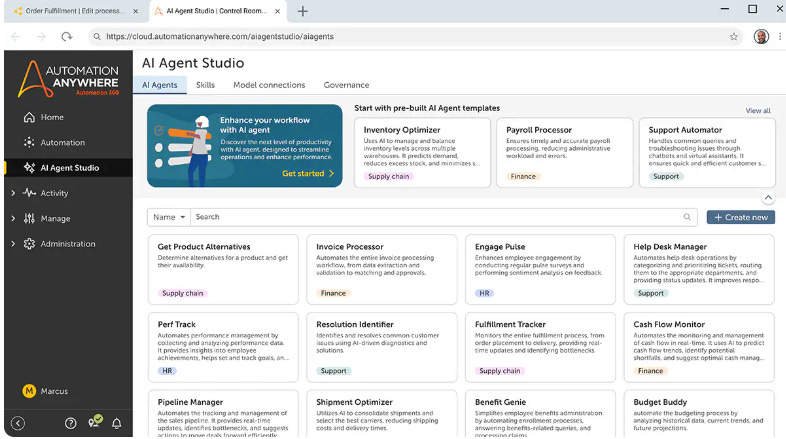This screenshot has height=439, width=786.
Task: Open a new browser tab
Action: [303, 11]
